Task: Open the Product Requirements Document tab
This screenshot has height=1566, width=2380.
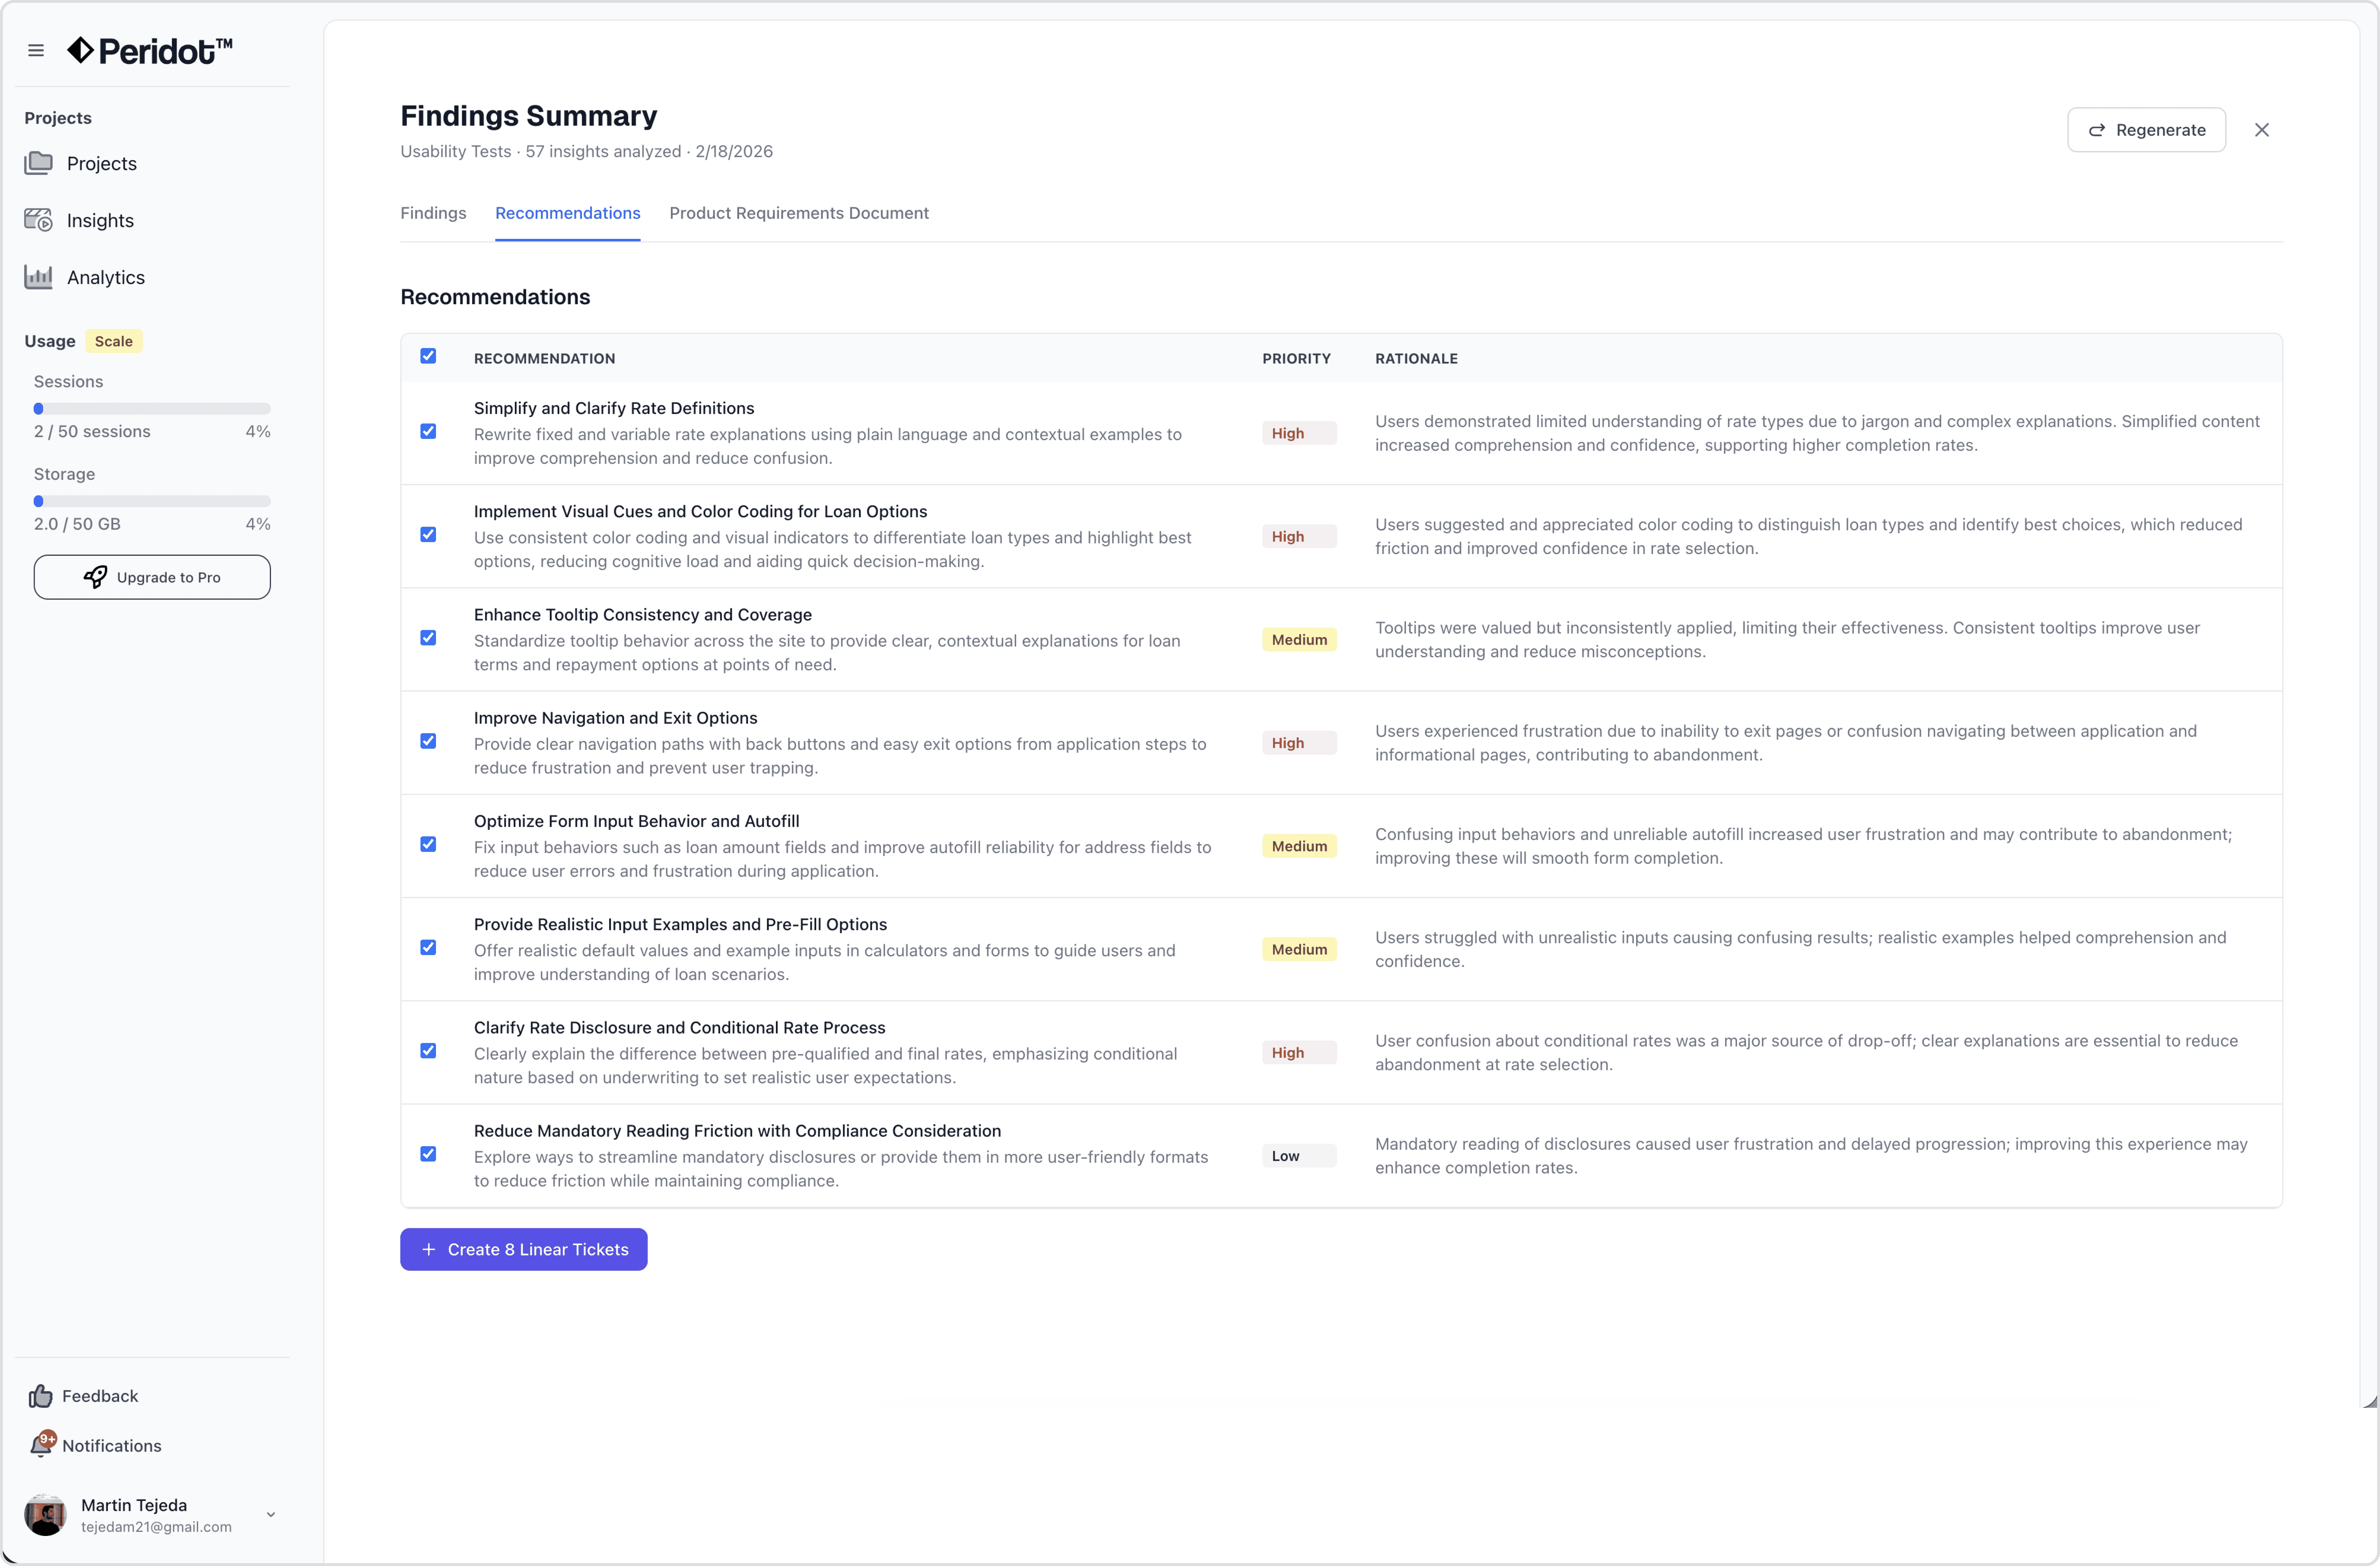Action: point(798,213)
